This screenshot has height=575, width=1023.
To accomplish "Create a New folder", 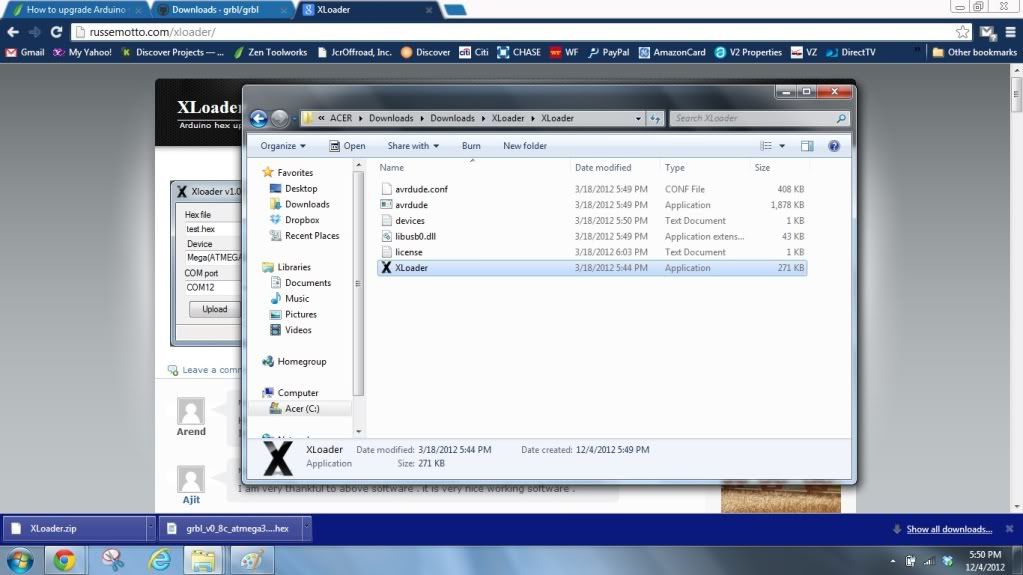I will tap(525, 146).
